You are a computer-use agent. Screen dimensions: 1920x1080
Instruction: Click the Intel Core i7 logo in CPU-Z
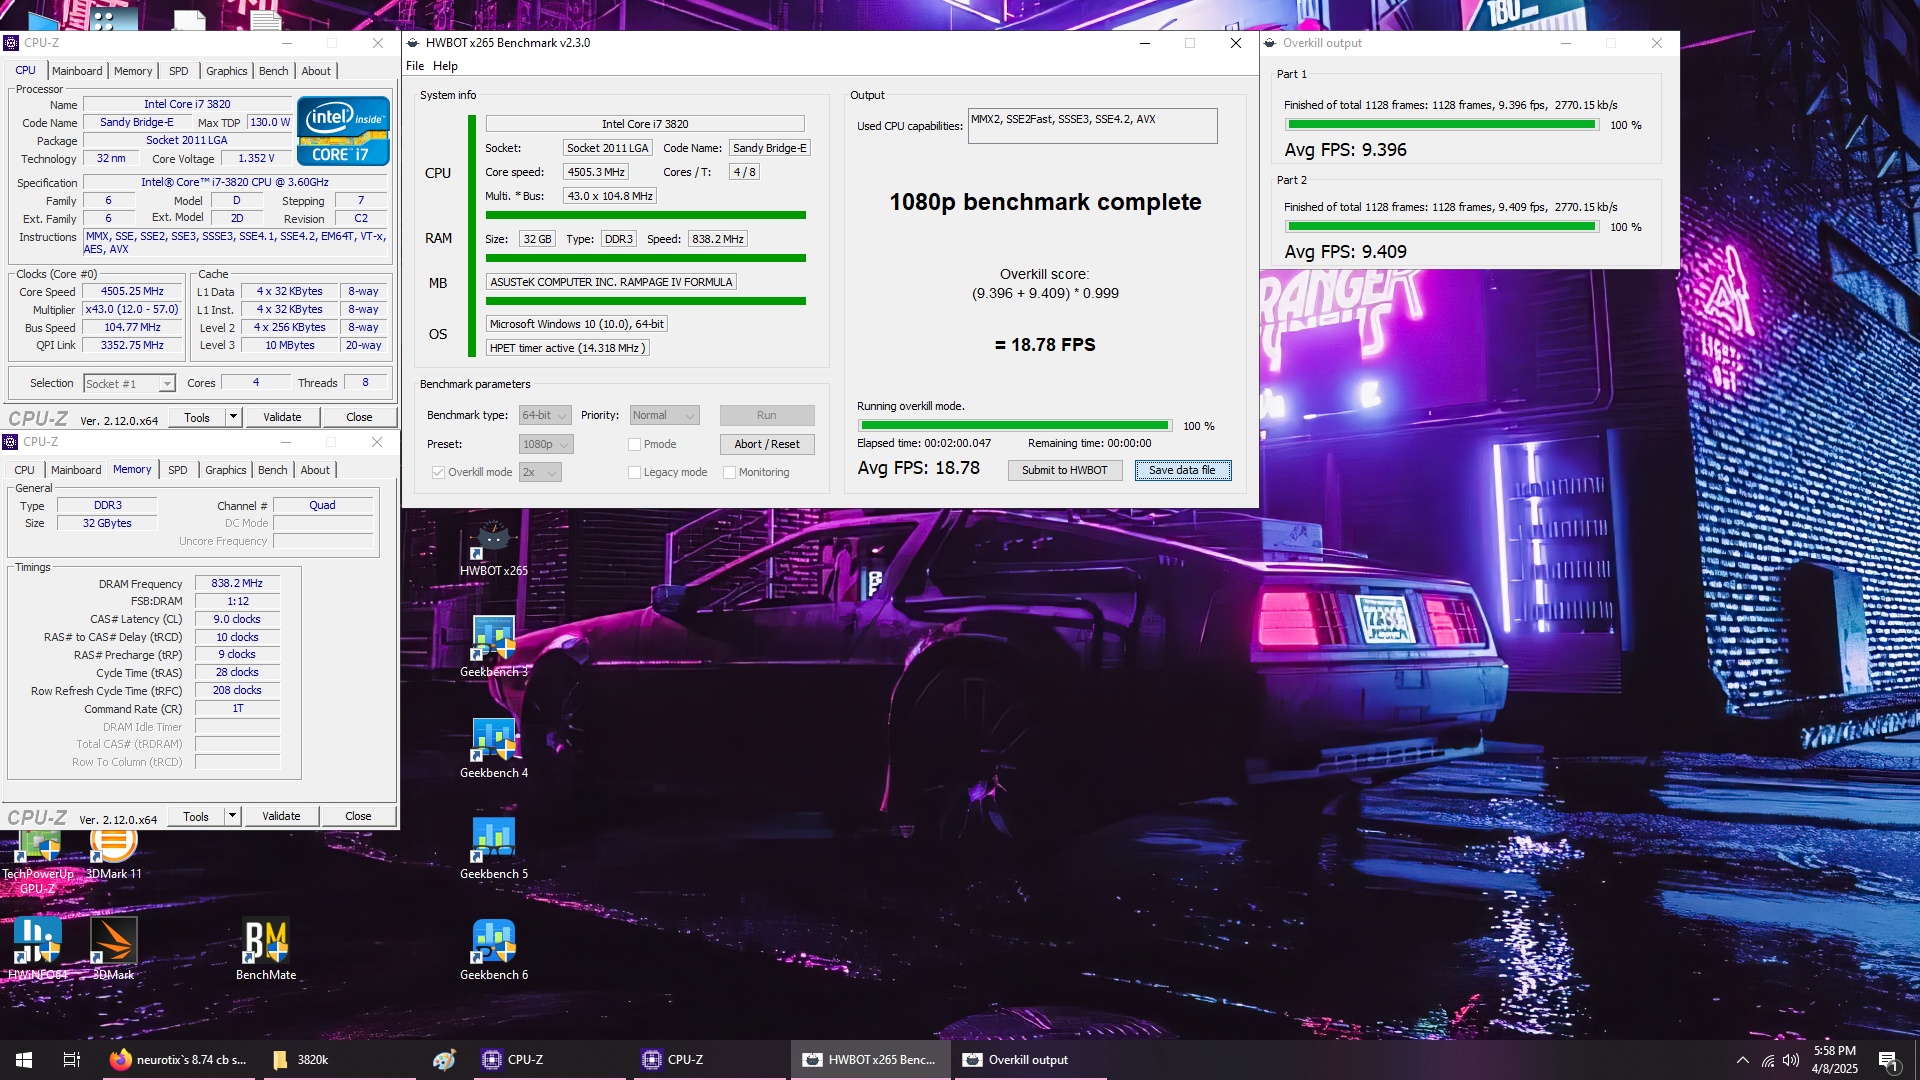(343, 131)
